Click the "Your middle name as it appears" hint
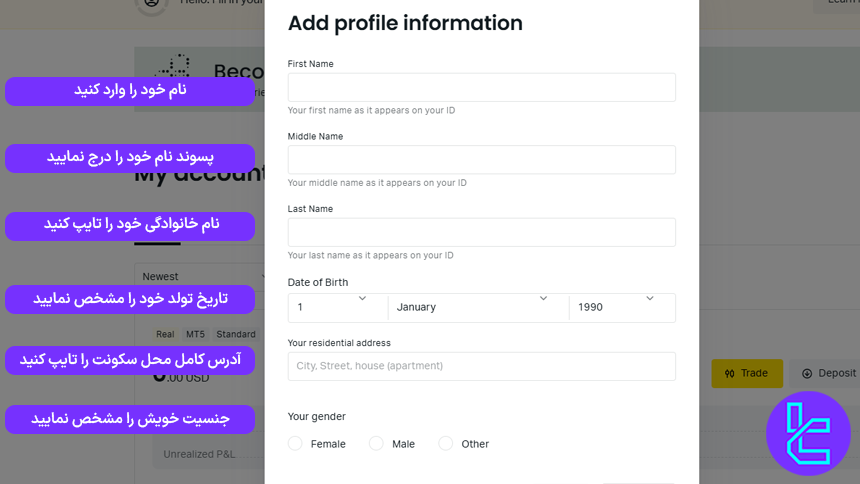Image resolution: width=860 pixels, height=484 pixels. tap(377, 183)
